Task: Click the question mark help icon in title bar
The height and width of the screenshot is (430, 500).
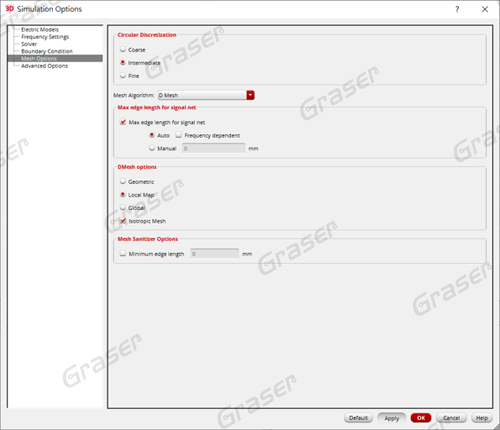Action: click(x=457, y=9)
